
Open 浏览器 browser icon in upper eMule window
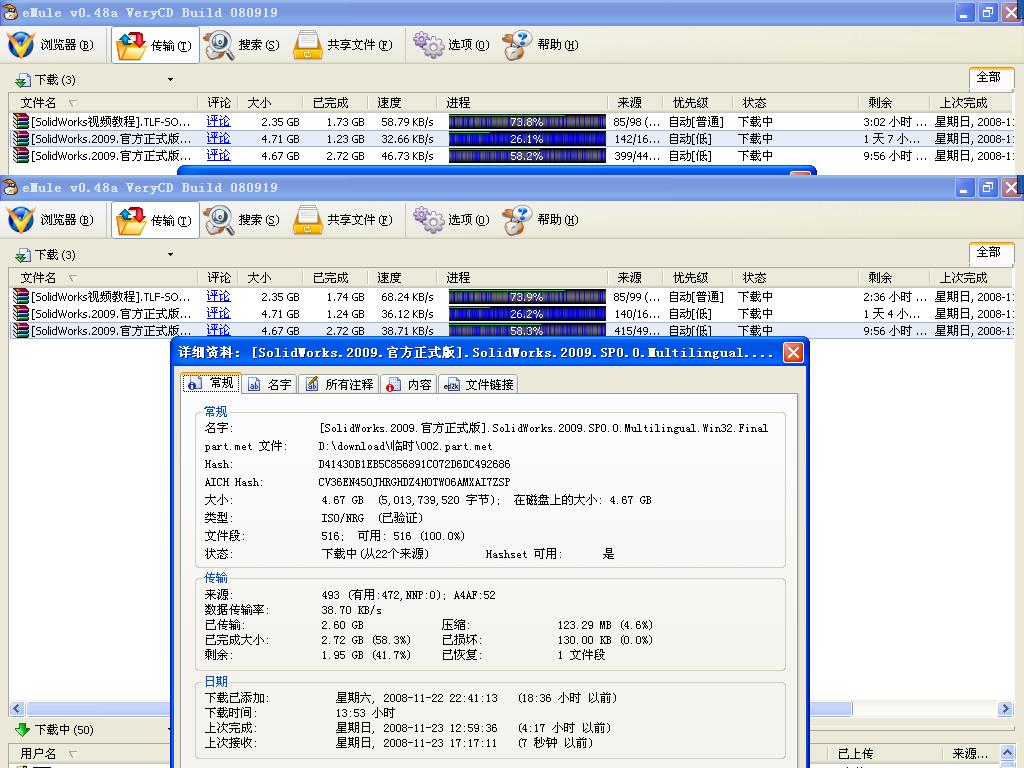(x=21, y=45)
